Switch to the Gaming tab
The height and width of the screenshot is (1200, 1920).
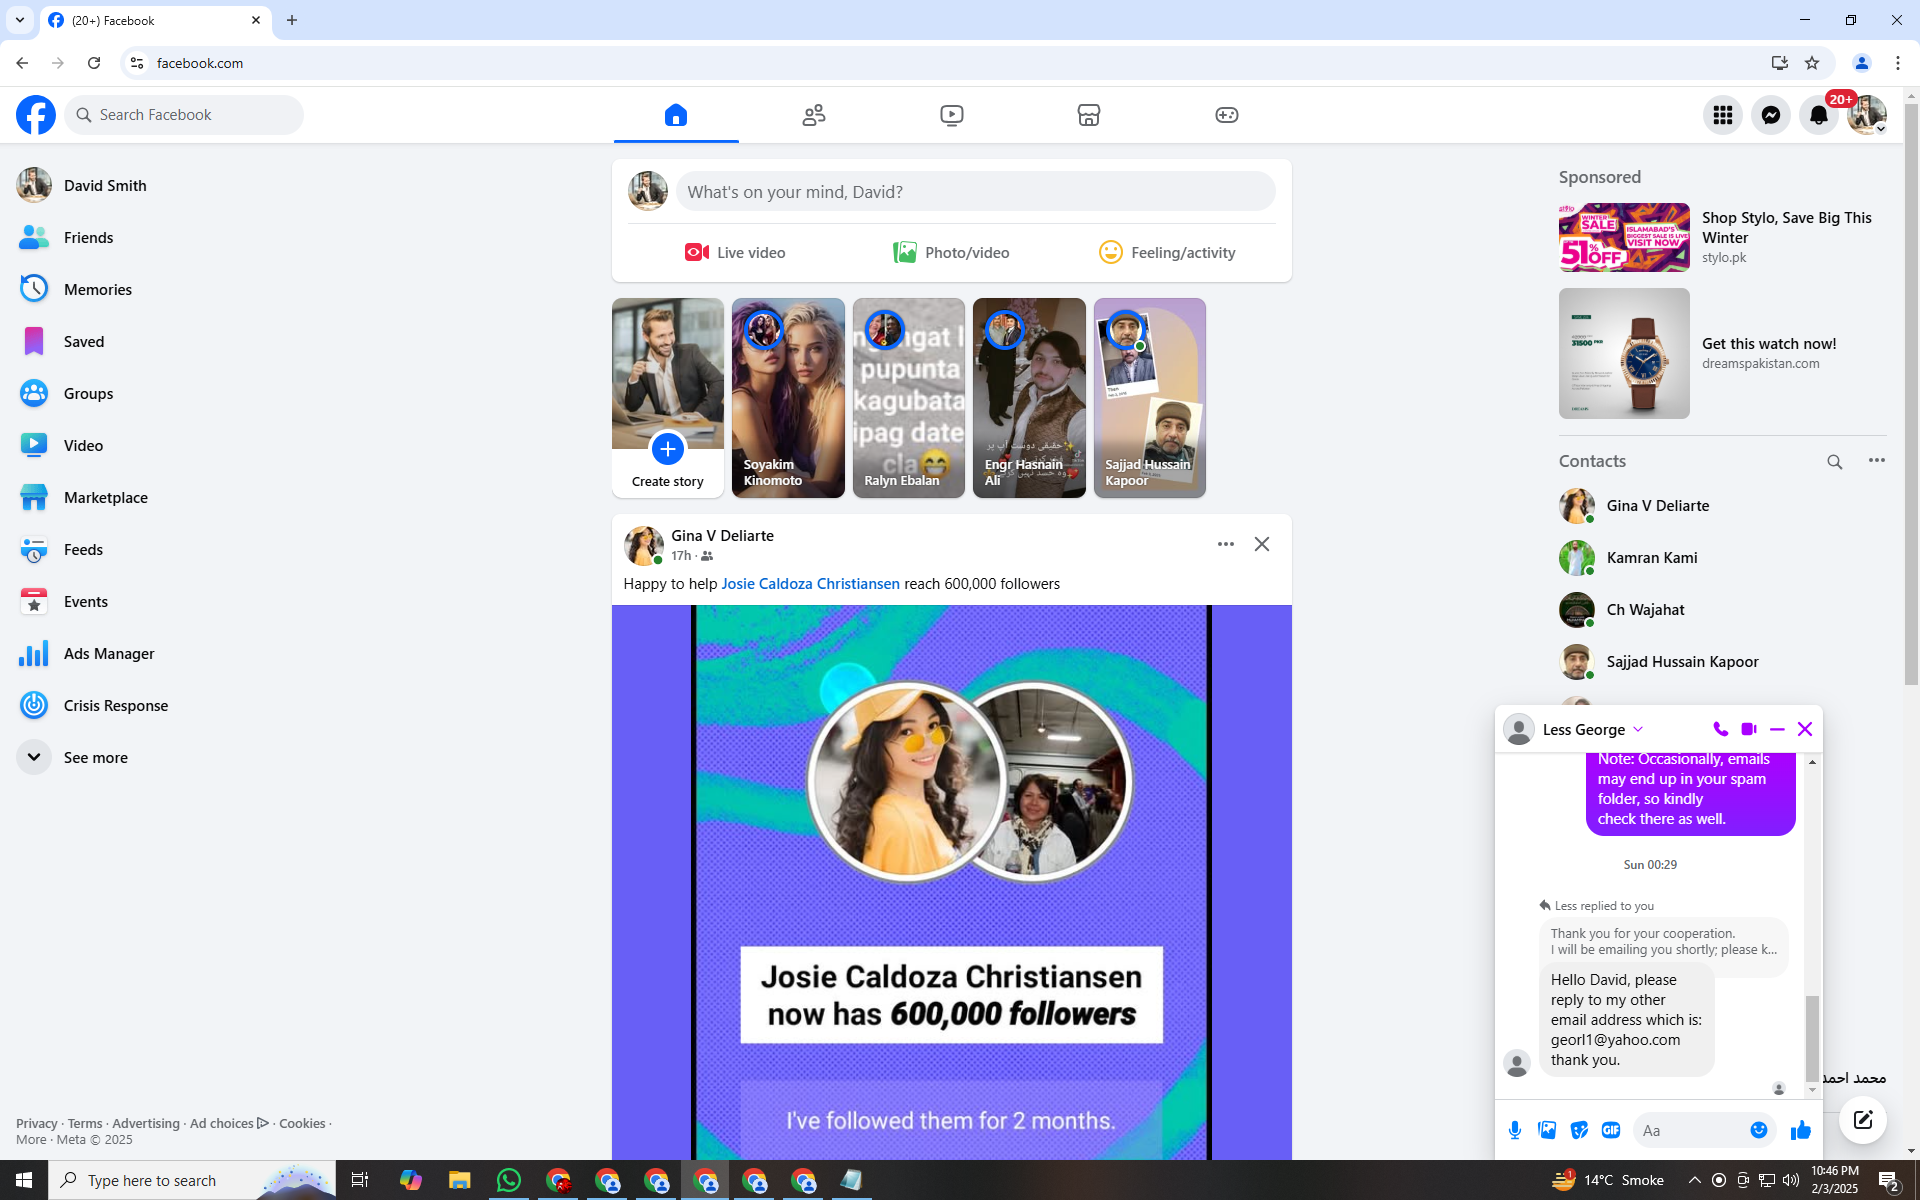(x=1226, y=115)
